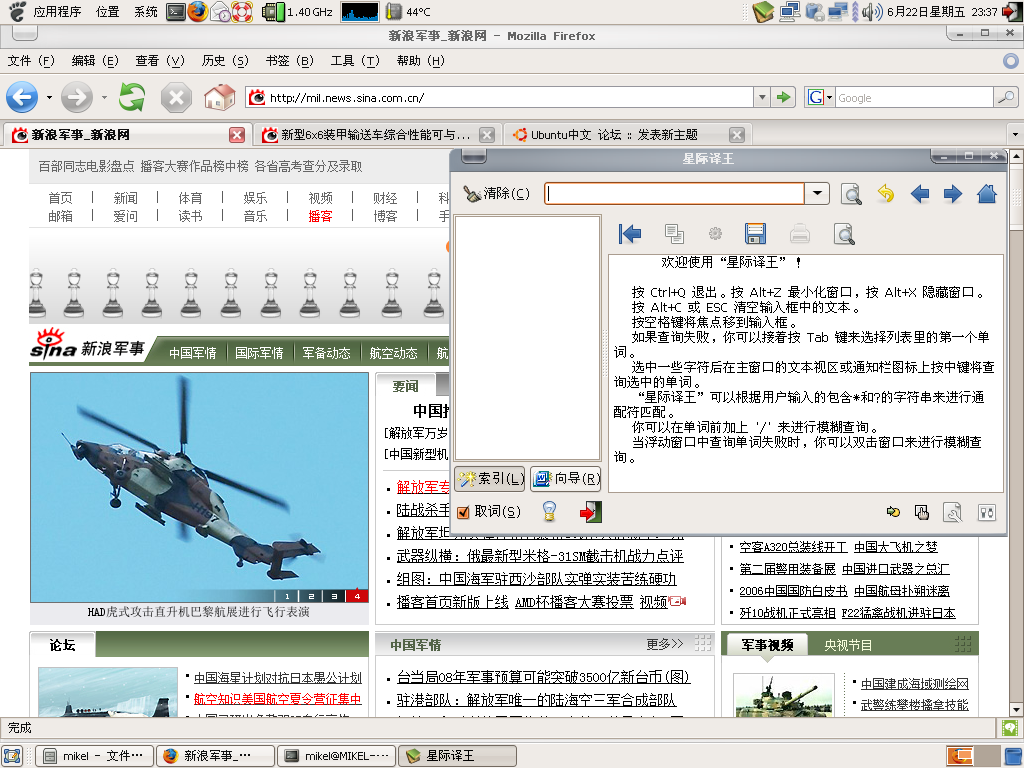Click the 更多>> link in 中国军情 section
The image size is (1024, 768).
point(665,645)
